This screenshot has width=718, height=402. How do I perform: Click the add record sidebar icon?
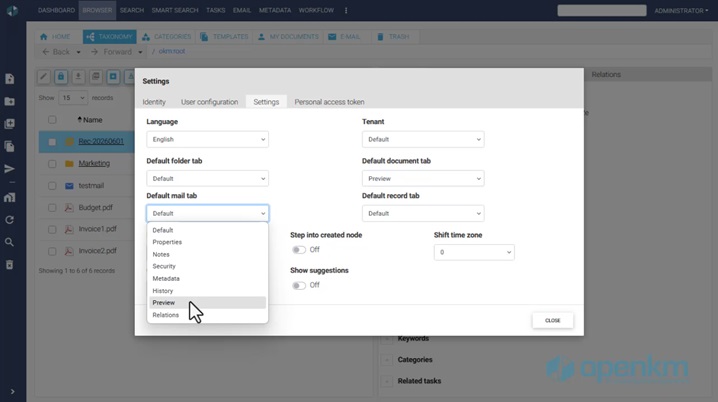point(9,124)
